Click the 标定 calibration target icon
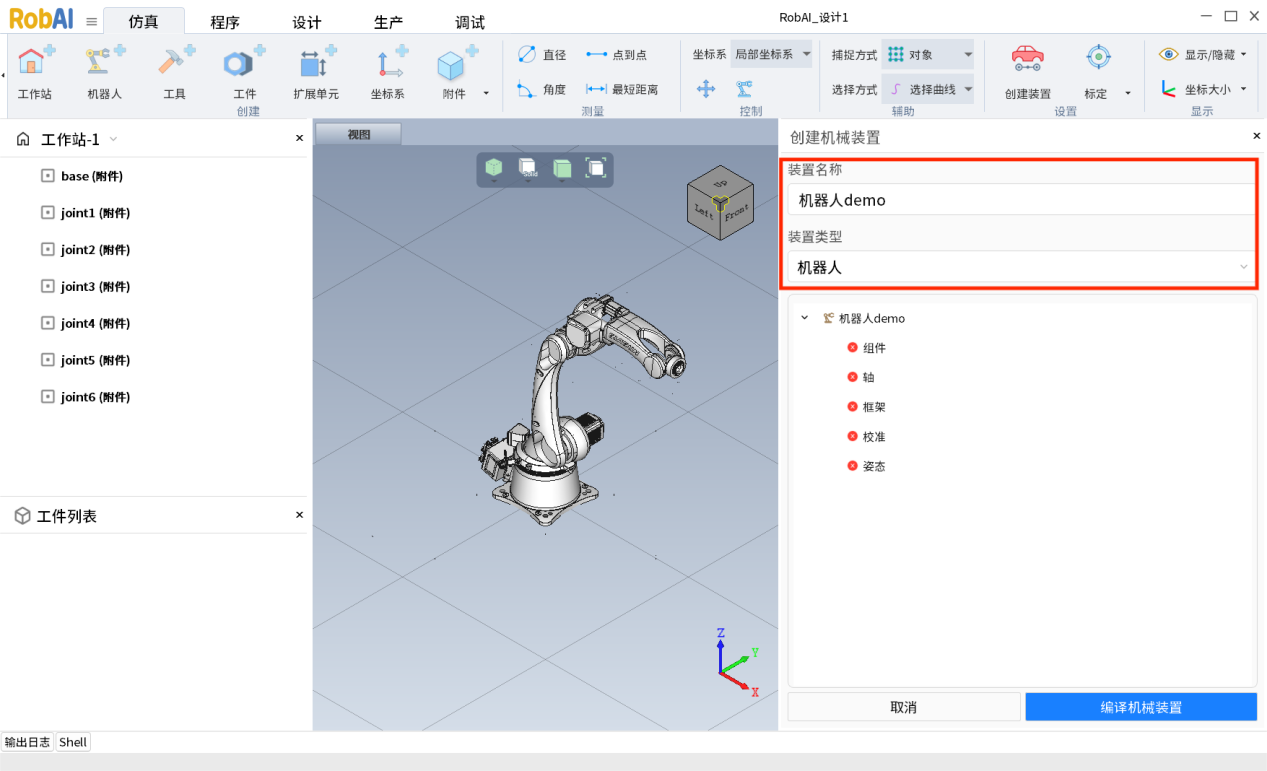 click(x=1098, y=58)
